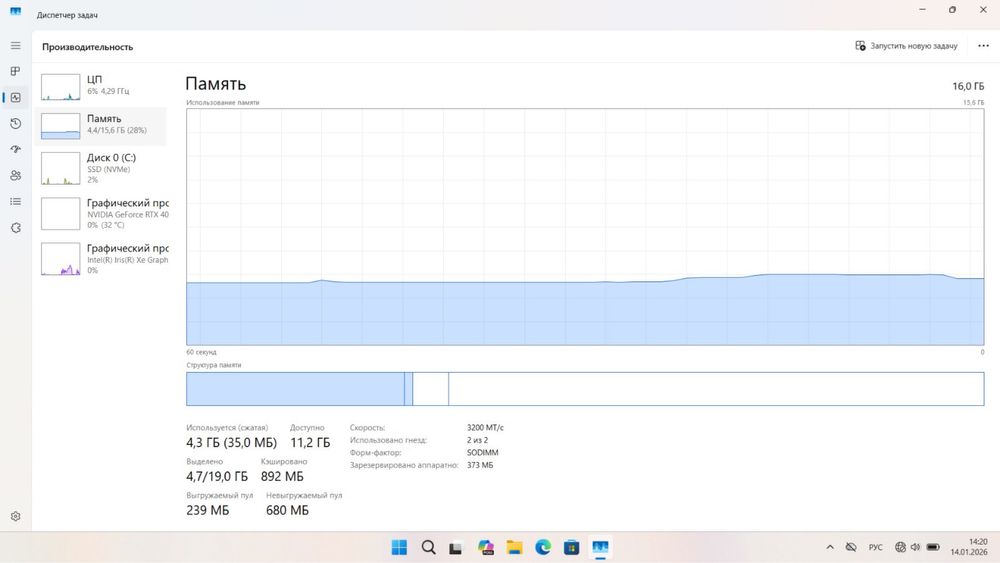This screenshot has width=1000, height=563.
Task: Show hidden system tray icons chevron
Action: 830,547
